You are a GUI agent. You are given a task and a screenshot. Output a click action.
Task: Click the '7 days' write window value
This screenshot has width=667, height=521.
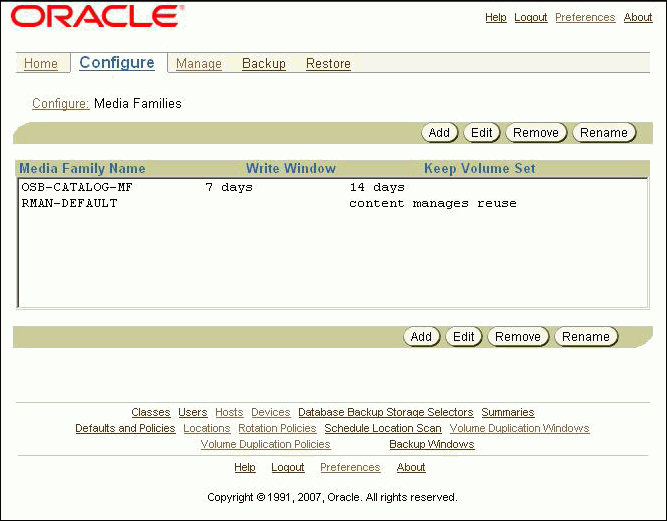click(229, 187)
